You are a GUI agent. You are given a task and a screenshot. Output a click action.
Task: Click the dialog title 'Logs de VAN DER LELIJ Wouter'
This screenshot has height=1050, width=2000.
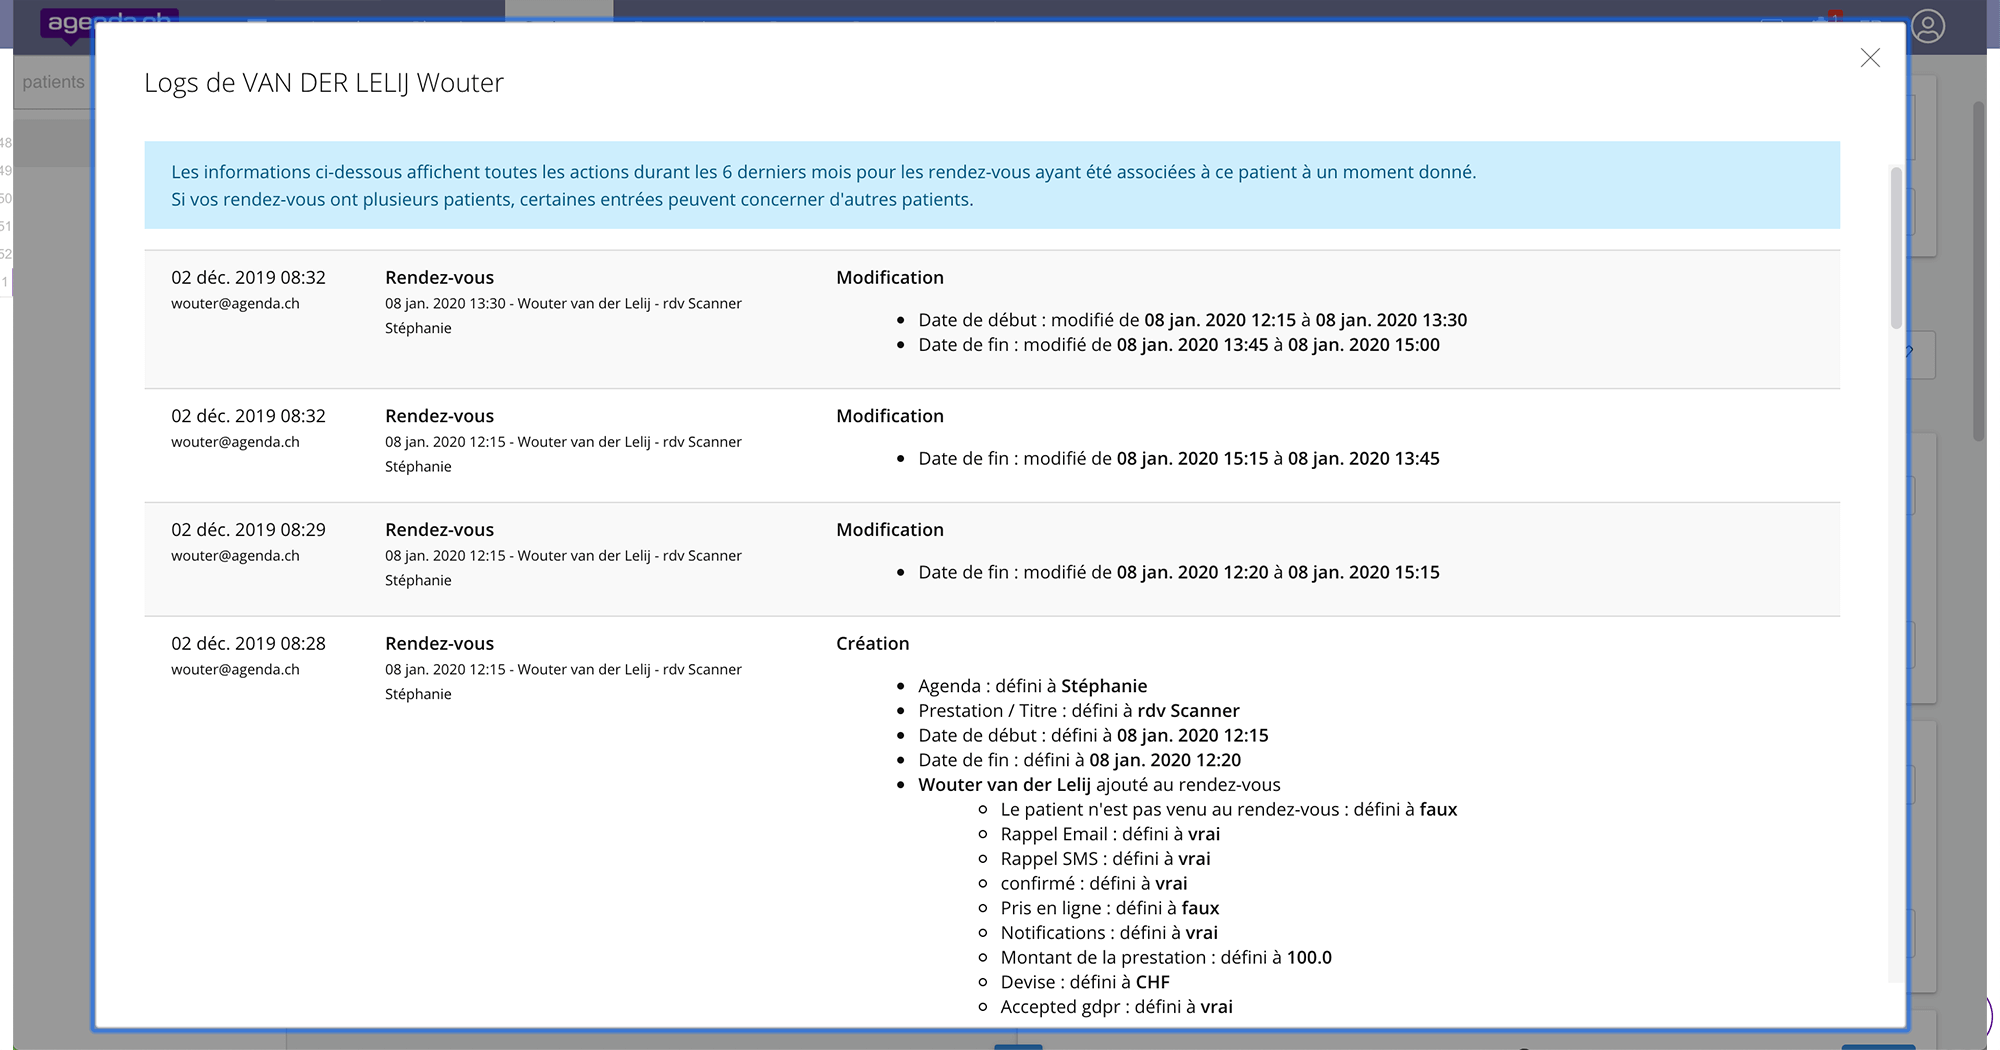pyautogui.click(x=323, y=83)
